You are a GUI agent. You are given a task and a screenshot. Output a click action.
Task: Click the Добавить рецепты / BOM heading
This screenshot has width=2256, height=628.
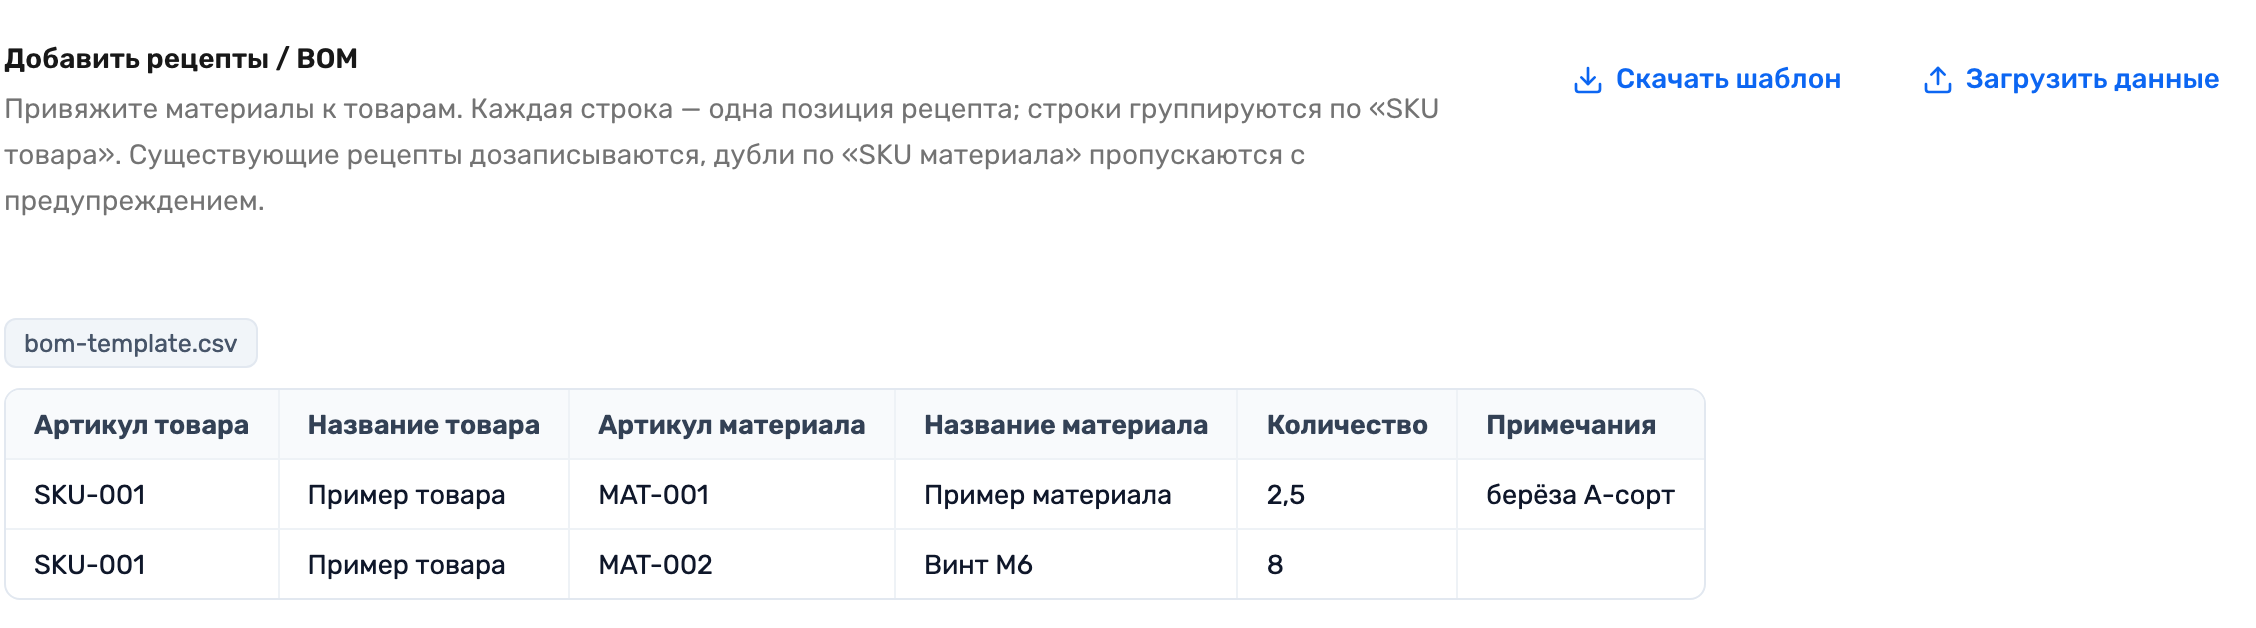[x=181, y=59]
